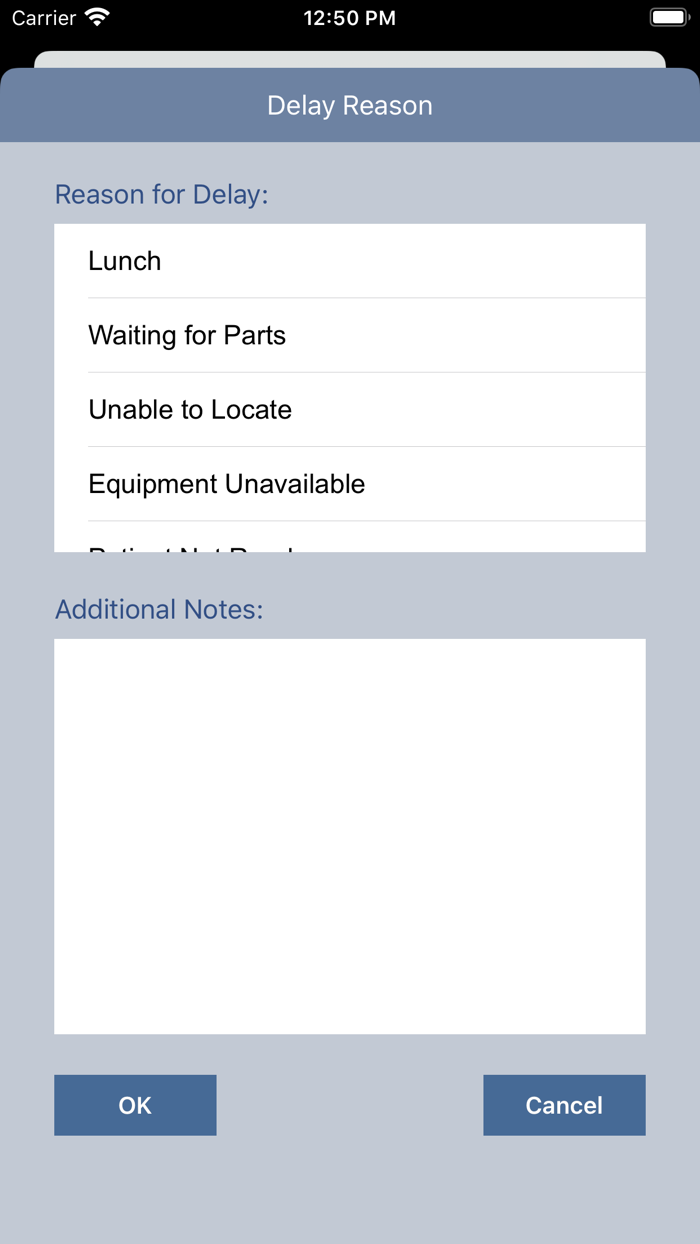Click the Additional Notes label
The image size is (700, 1244).
159,609
